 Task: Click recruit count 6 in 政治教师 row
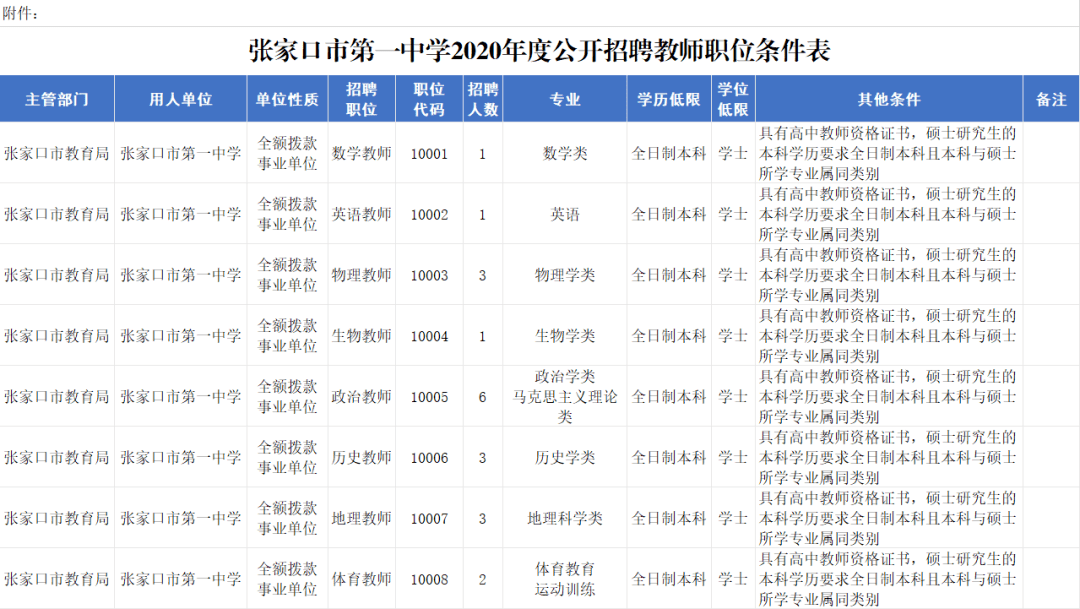pyautogui.click(x=482, y=397)
